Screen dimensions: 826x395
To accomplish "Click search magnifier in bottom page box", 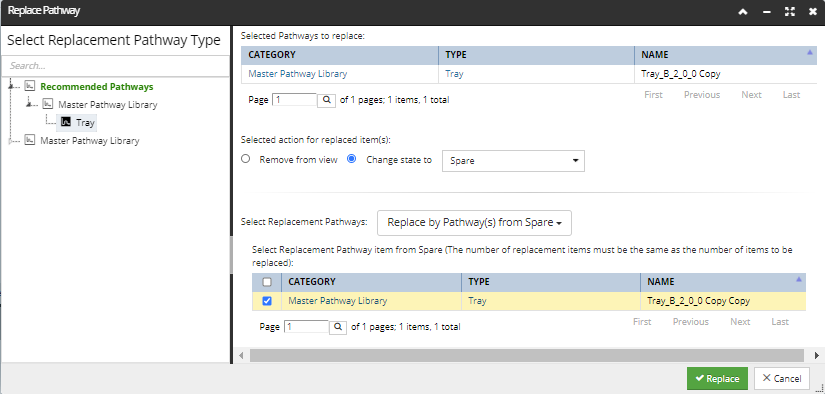I will coord(338,327).
